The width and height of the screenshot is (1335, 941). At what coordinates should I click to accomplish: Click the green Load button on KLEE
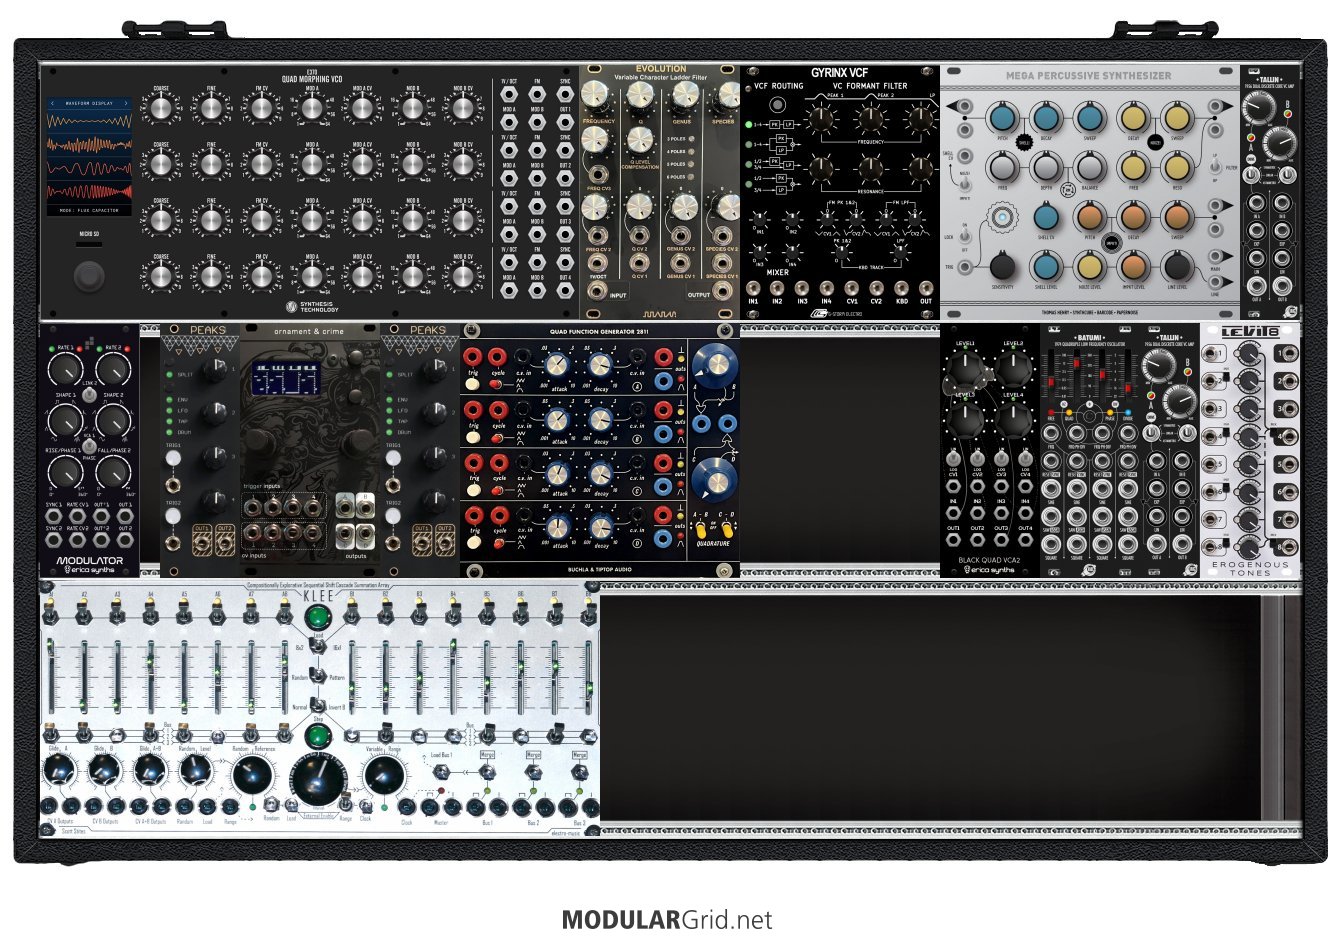318,616
